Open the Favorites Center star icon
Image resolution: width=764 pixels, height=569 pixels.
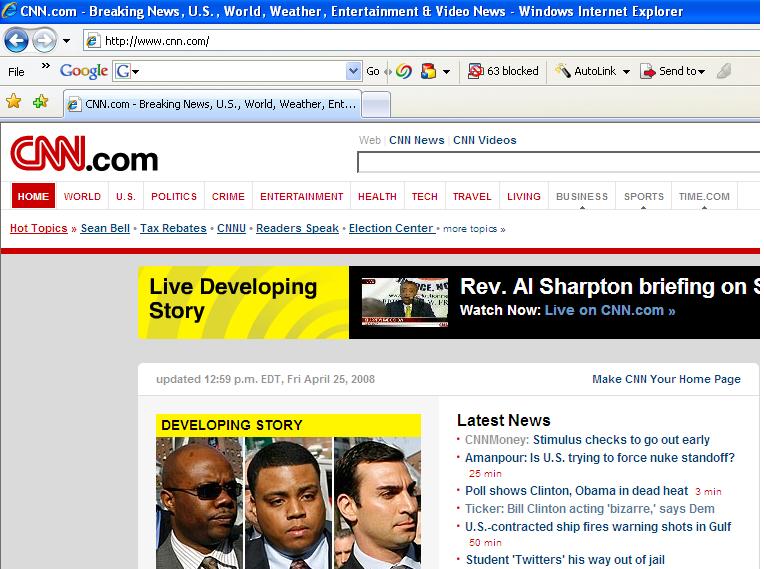14,102
